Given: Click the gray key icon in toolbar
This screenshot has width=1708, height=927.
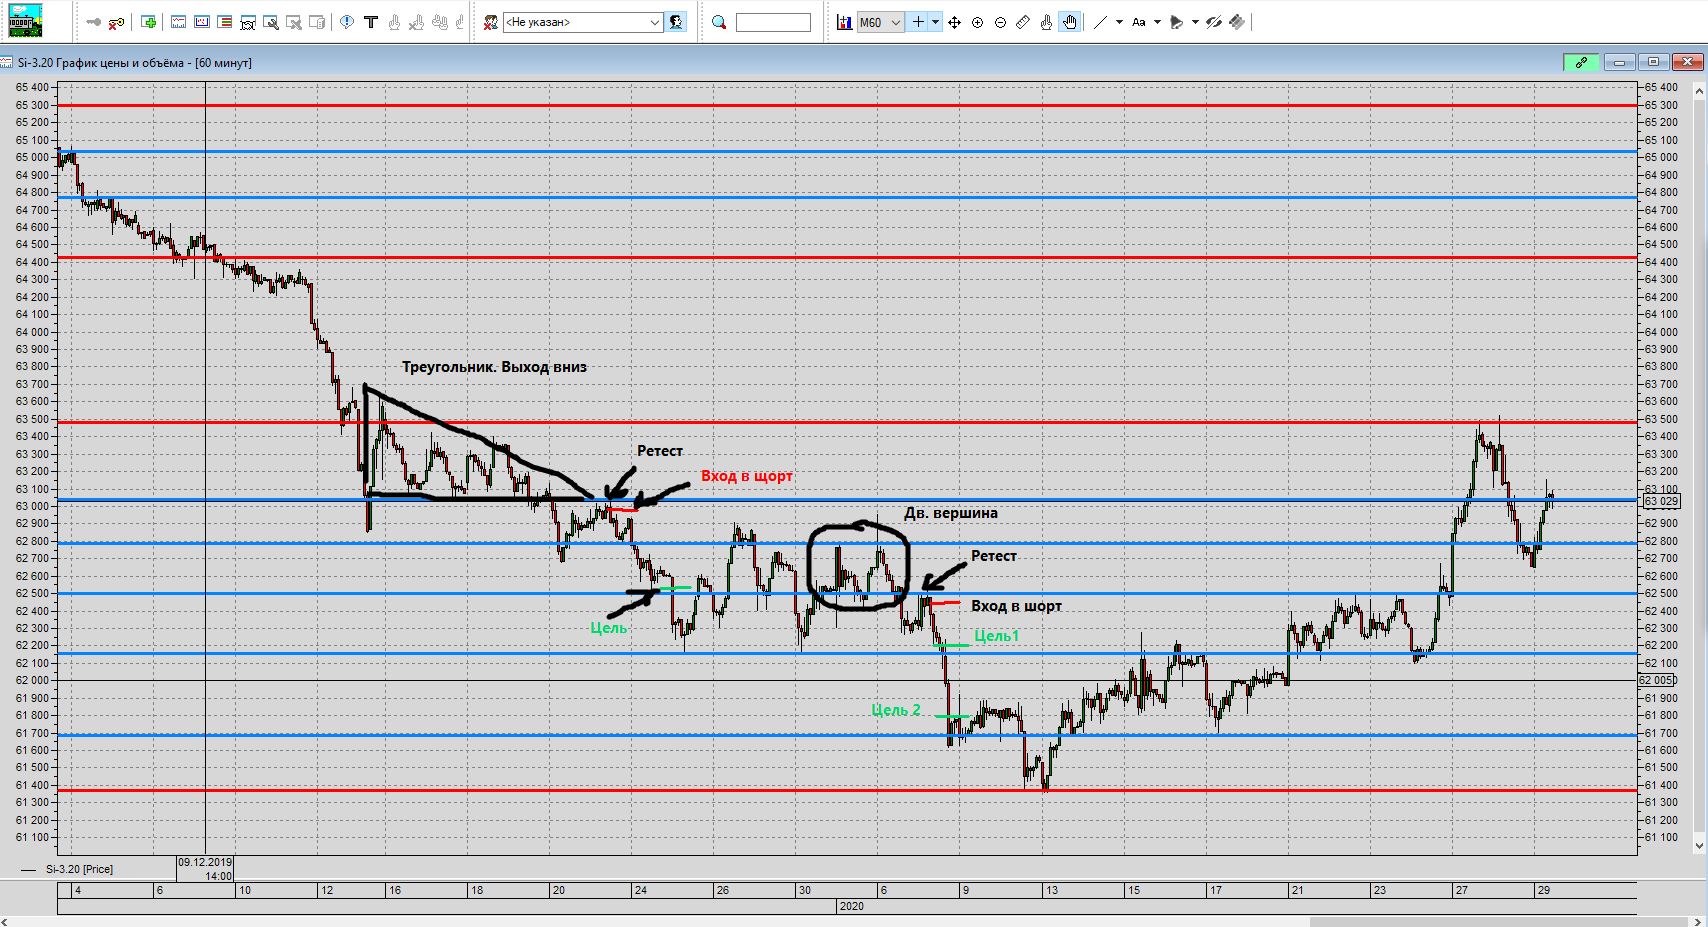Looking at the screenshot, I should point(94,22).
